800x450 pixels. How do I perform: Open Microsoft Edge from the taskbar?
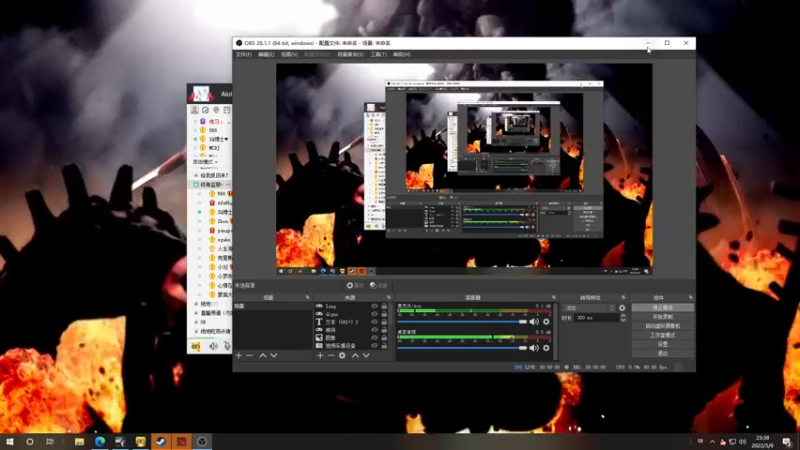tap(100, 441)
